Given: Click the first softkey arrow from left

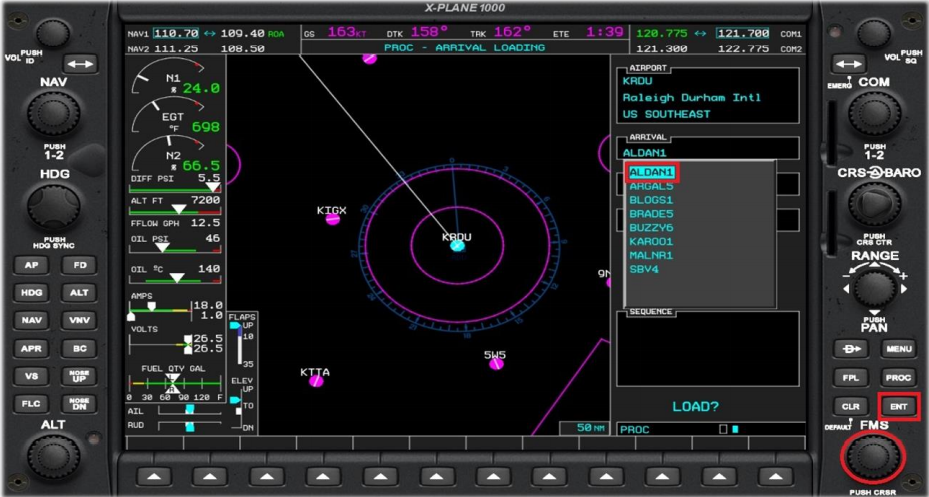Looking at the screenshot, I should tap(154, 476).
